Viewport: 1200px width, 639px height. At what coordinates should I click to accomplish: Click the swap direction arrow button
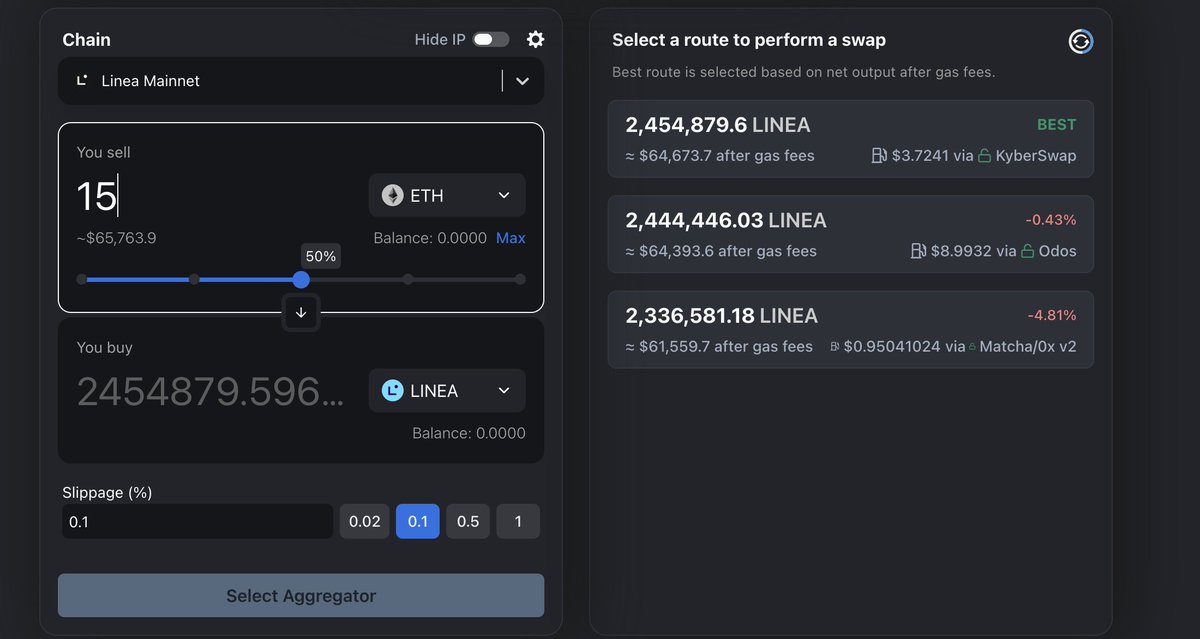(301, 312)
